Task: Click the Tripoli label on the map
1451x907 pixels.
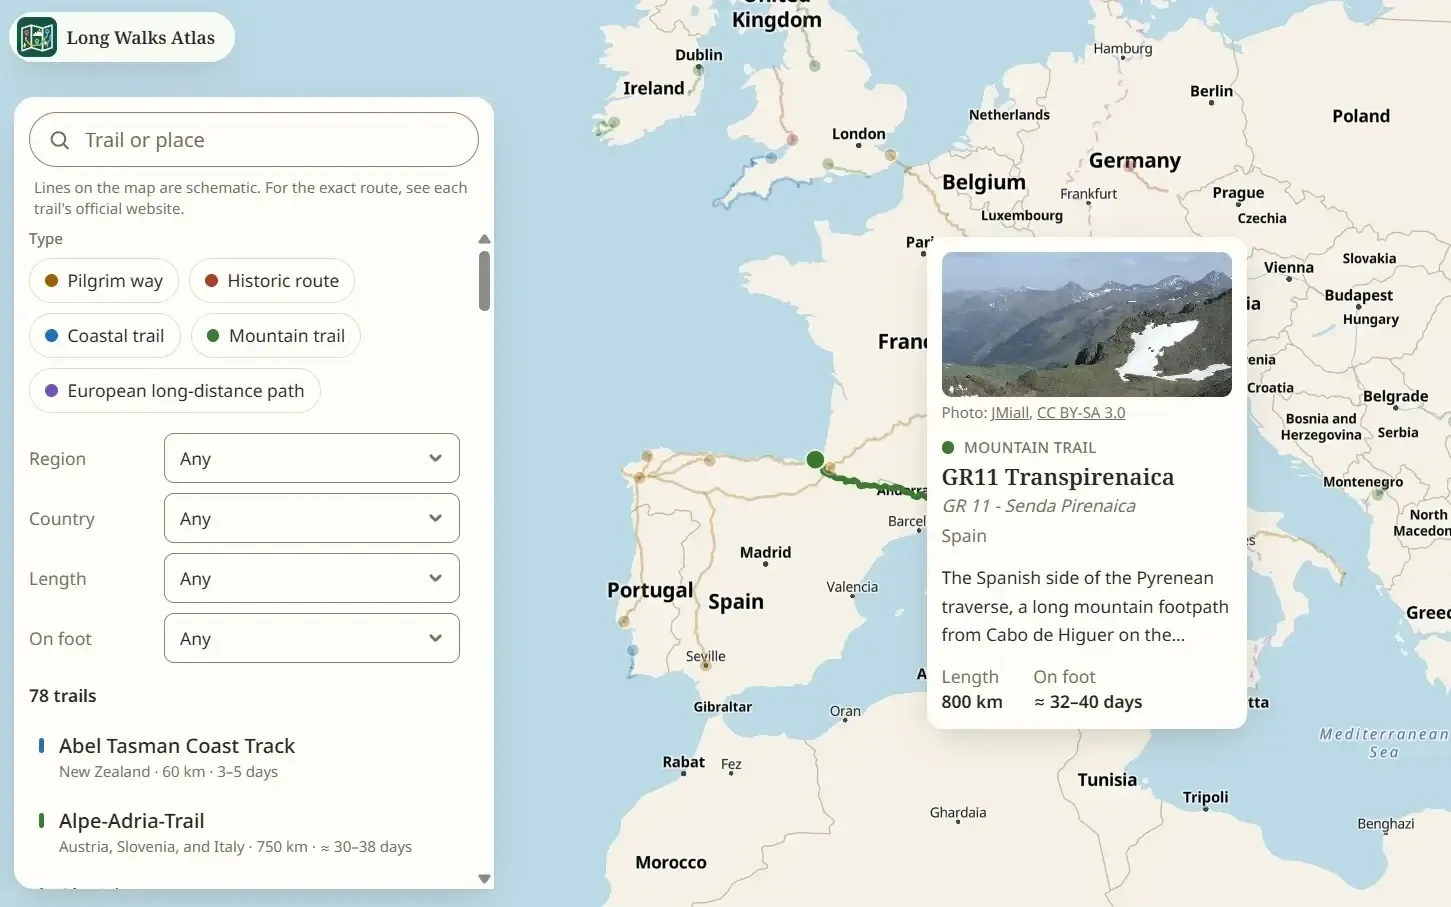Action: point(1206,797)
